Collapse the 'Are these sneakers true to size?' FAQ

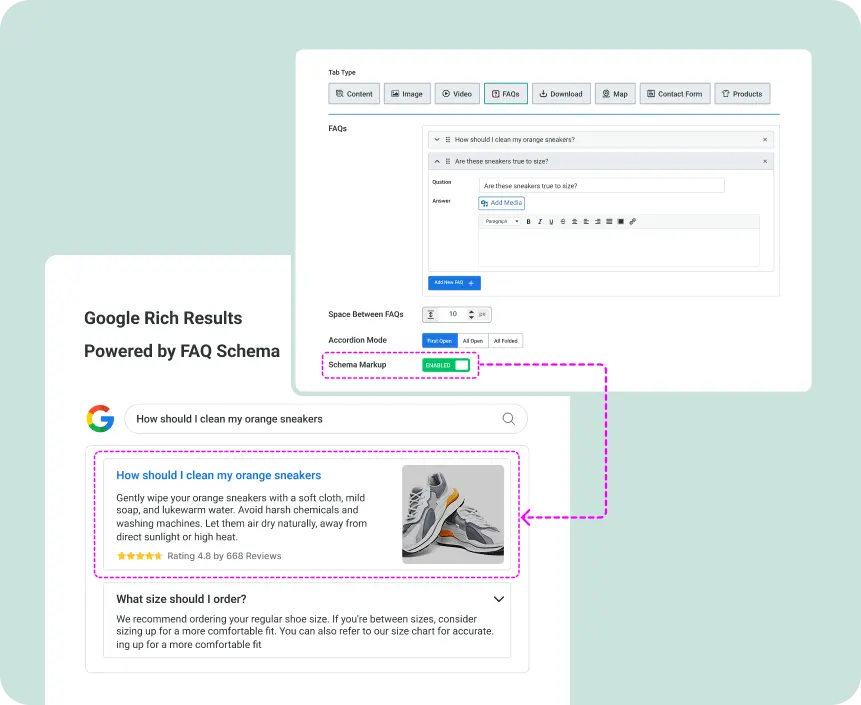[437, 161]
